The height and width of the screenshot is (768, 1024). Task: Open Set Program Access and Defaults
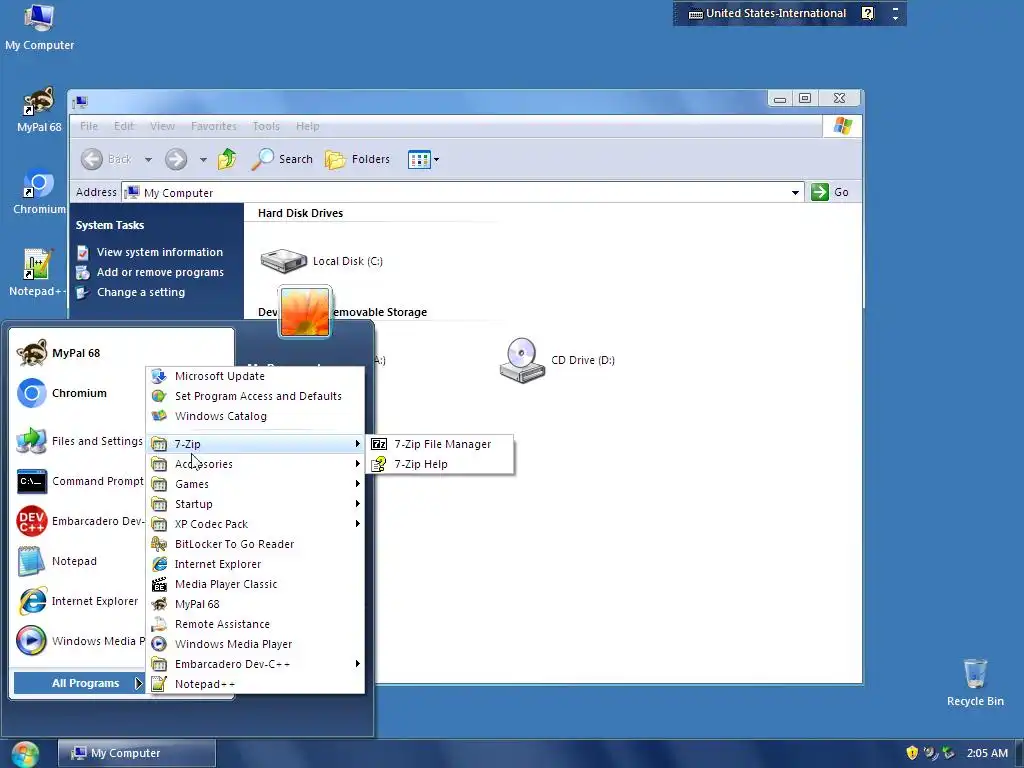[x=255, y=396]
